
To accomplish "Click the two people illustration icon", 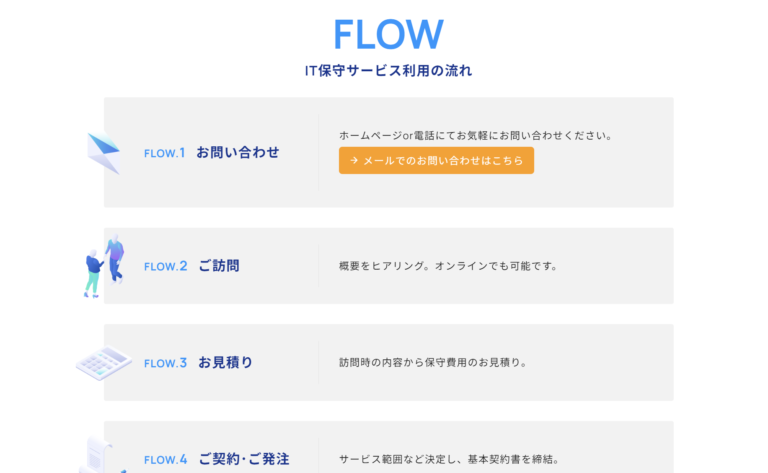I will pos(104,265).
